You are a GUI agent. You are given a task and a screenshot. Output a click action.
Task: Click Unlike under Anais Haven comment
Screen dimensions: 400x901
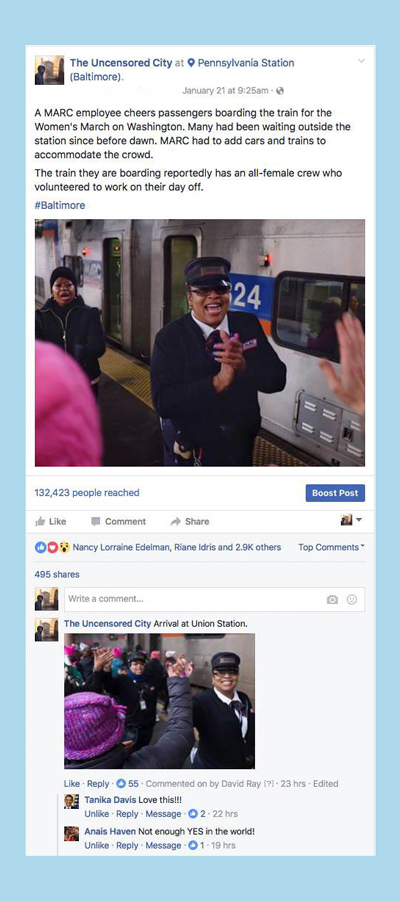(x=97, y=845)
